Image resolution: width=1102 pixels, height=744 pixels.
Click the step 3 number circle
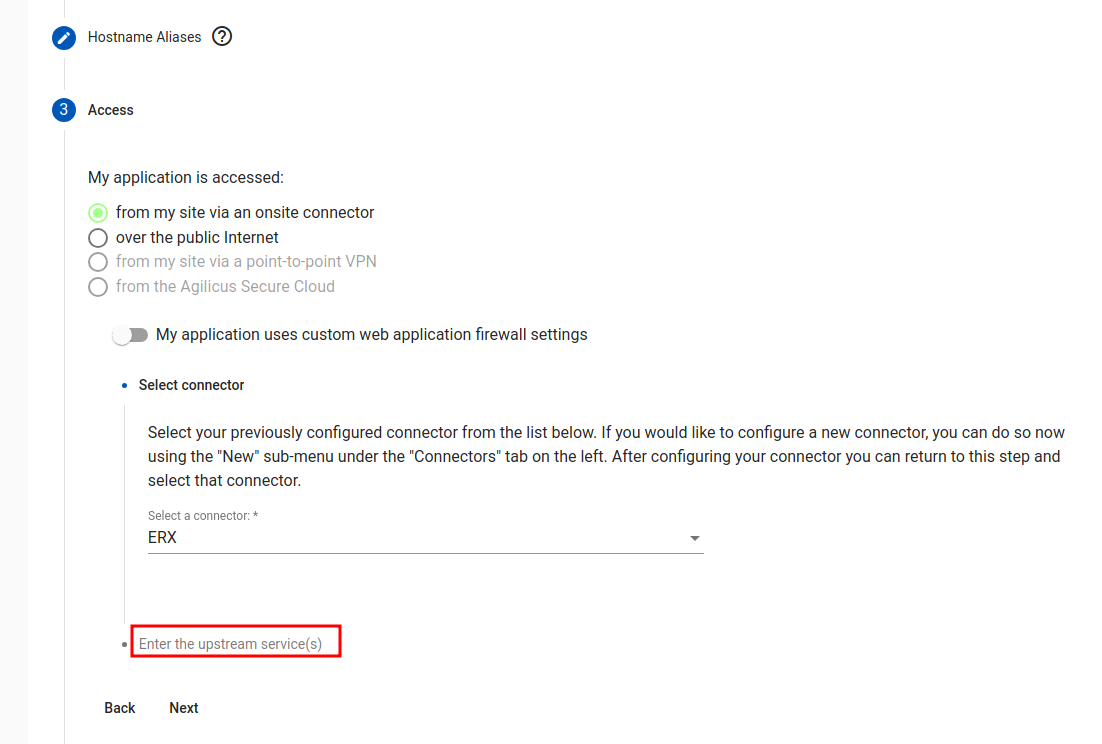coord(64,110)
